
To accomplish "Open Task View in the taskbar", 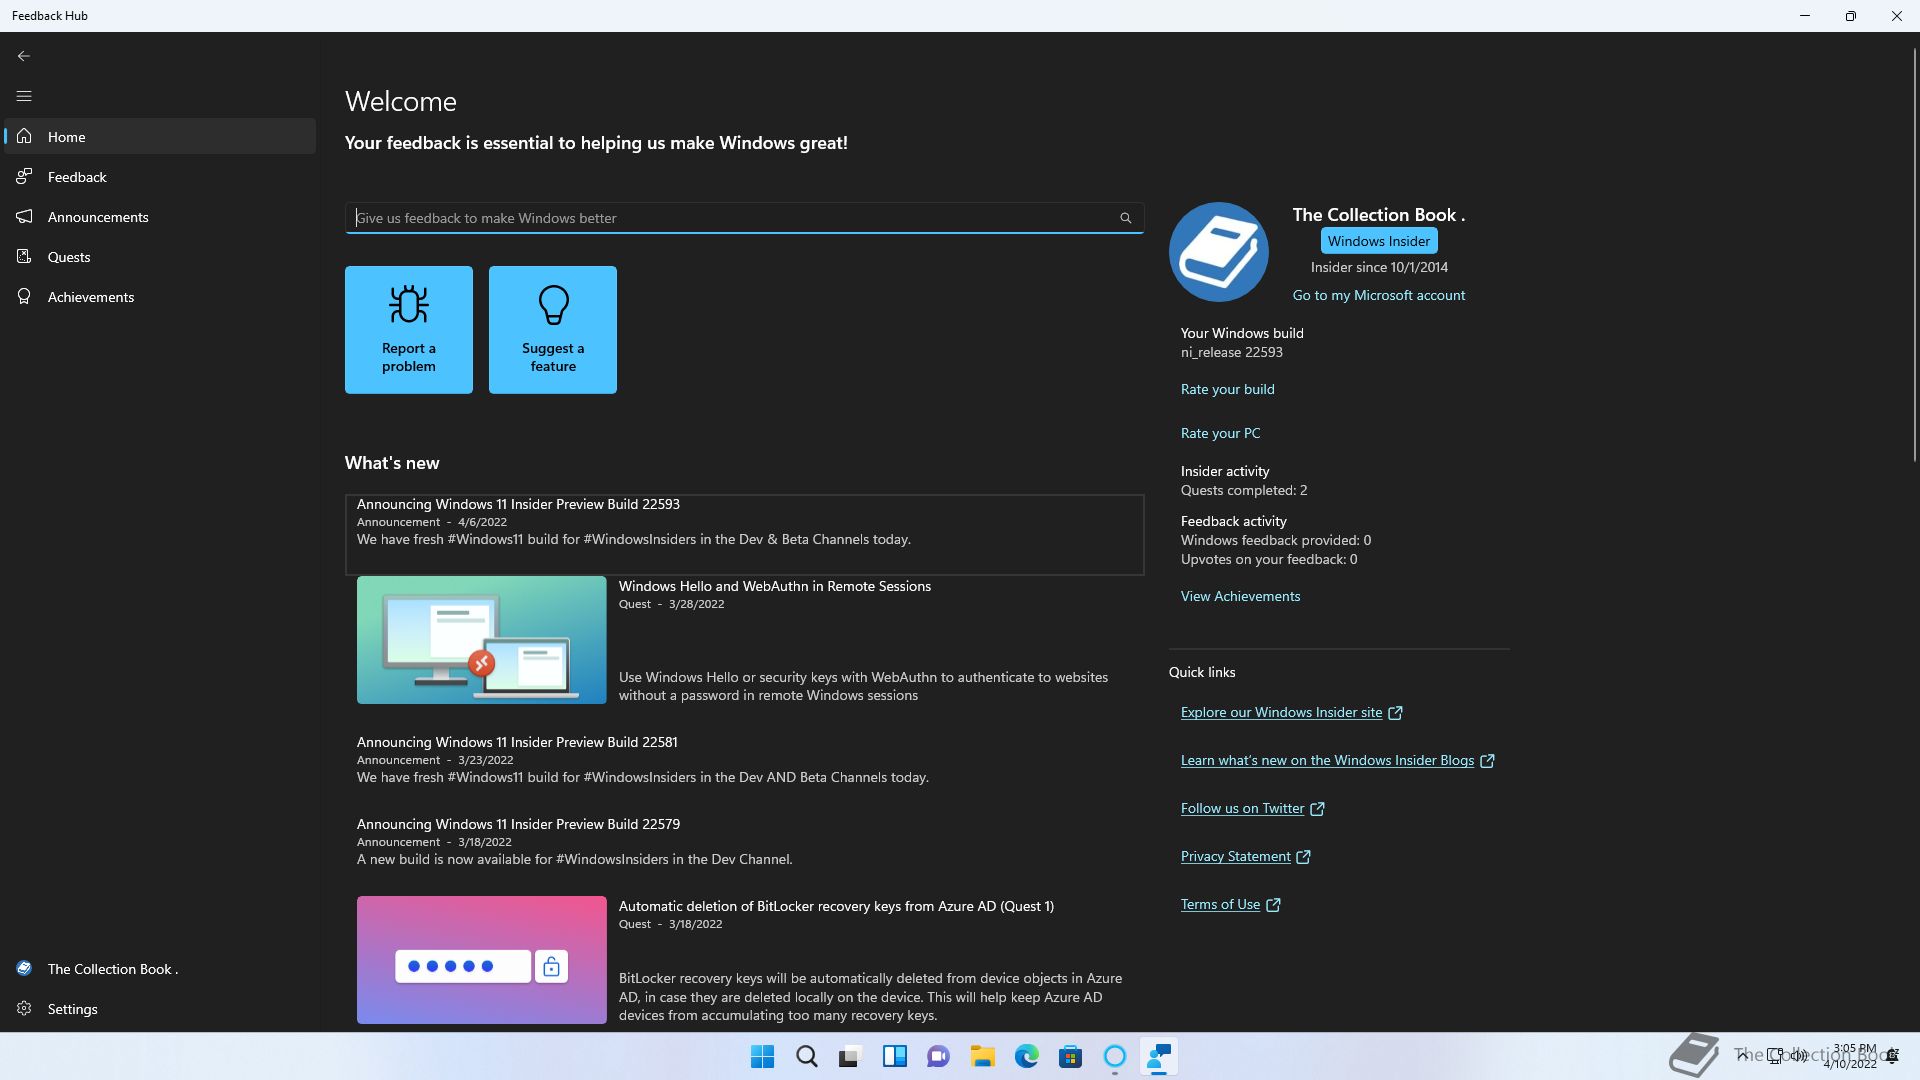I will pyautogui.click(x=850, y=1057).
